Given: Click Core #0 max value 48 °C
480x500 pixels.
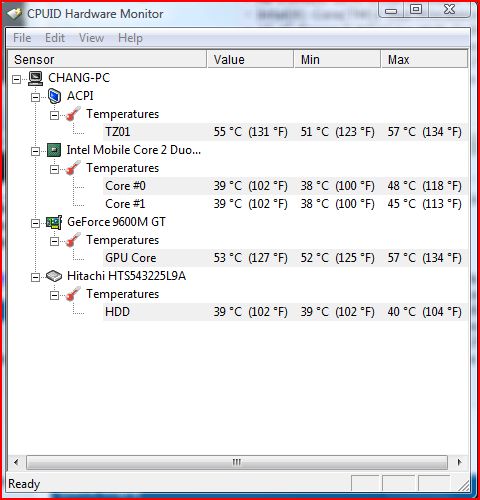Looking at the screenshot, I should click(425, 186).
